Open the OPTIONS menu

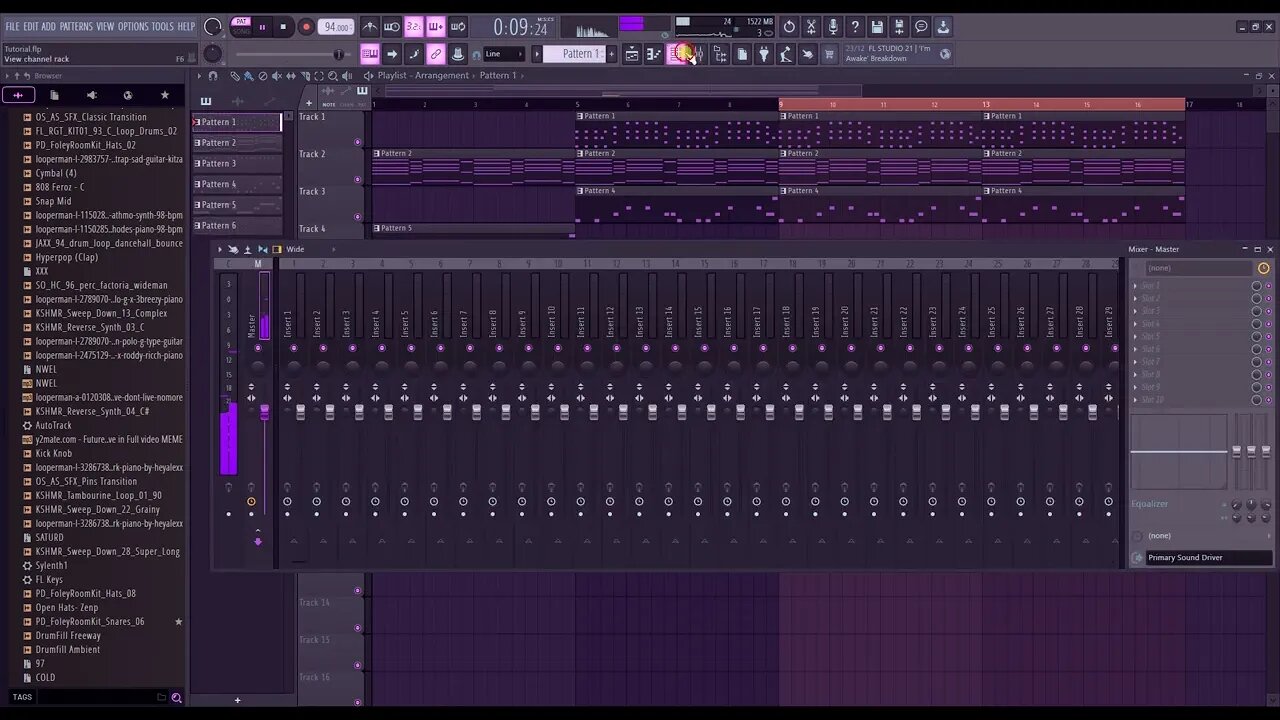click(133, 26)
